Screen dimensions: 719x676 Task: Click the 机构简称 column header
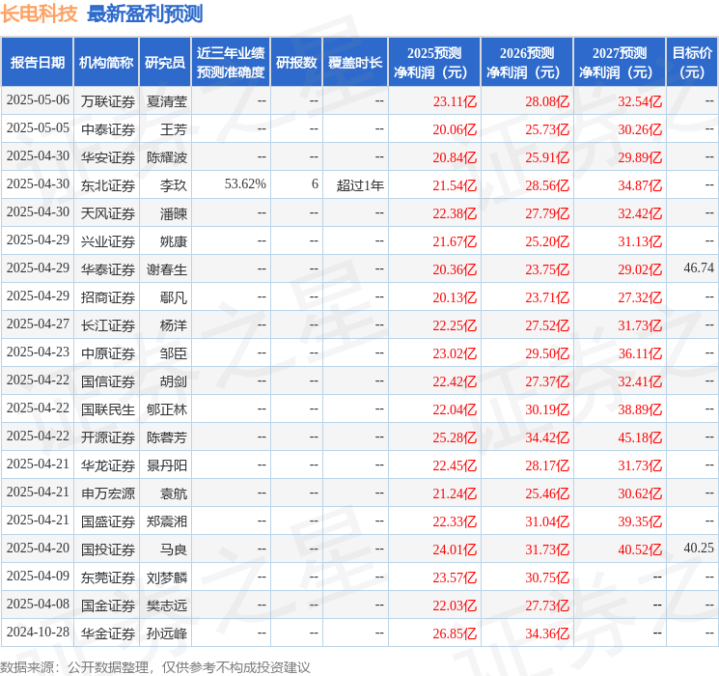106,62
